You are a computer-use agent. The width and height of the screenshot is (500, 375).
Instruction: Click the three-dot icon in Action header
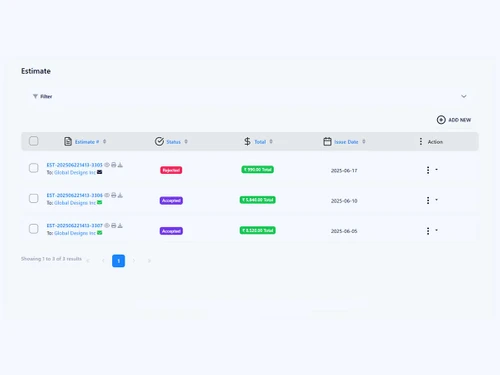tap(421, 141)
